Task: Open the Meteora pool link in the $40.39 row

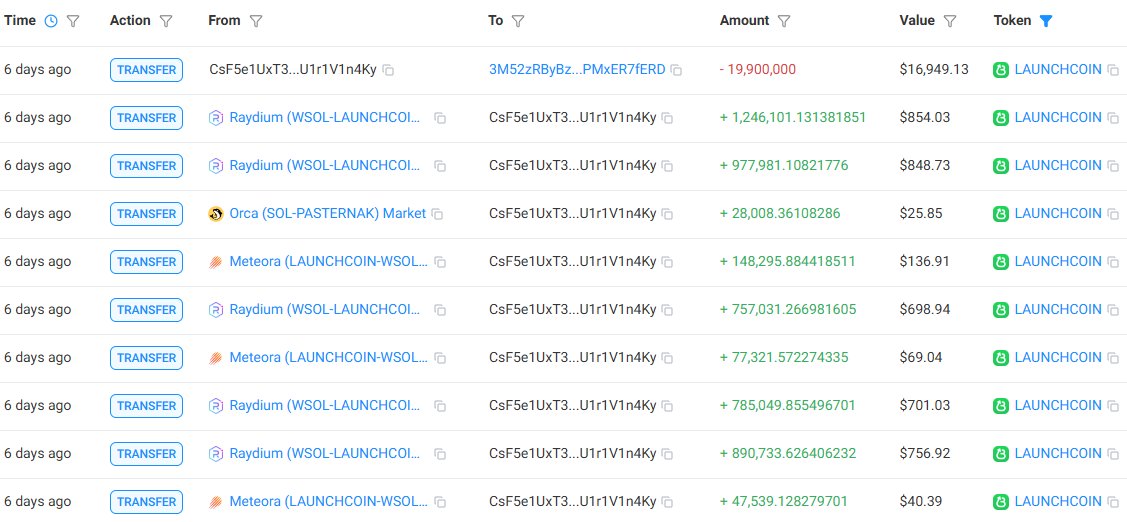Action: click(x=328, y=501)
